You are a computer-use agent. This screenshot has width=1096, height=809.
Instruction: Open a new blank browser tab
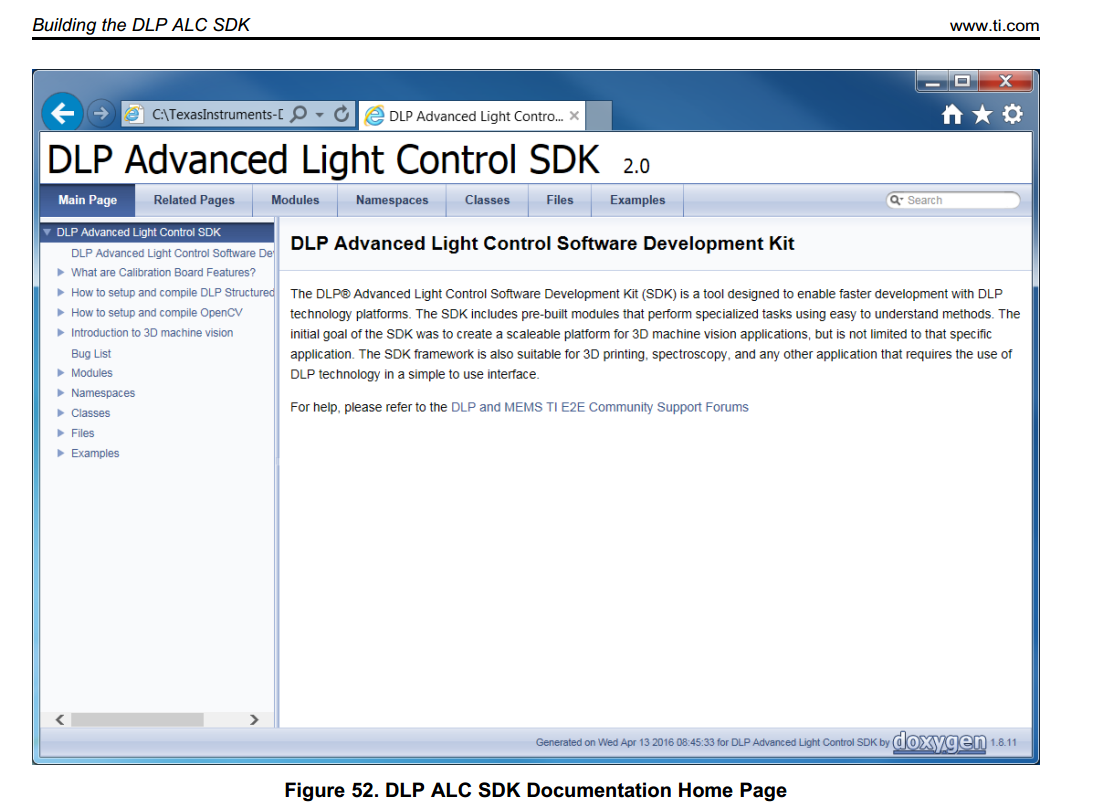[x=599, y=115]
